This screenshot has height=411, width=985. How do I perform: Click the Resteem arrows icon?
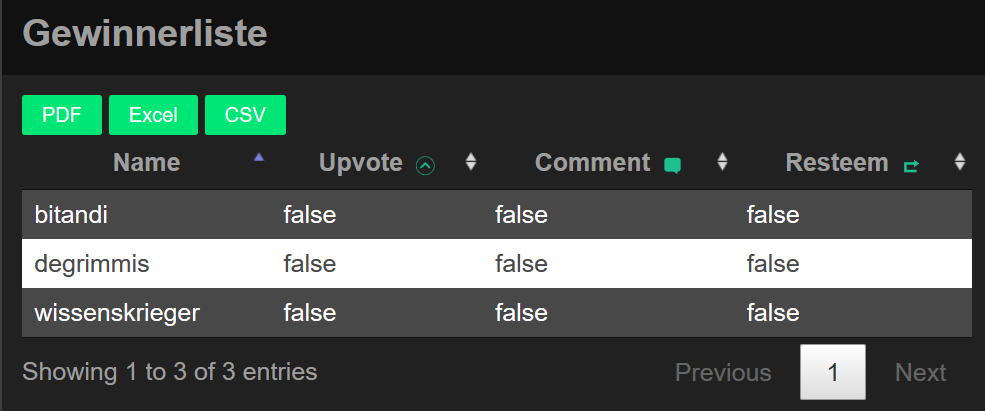910,165
